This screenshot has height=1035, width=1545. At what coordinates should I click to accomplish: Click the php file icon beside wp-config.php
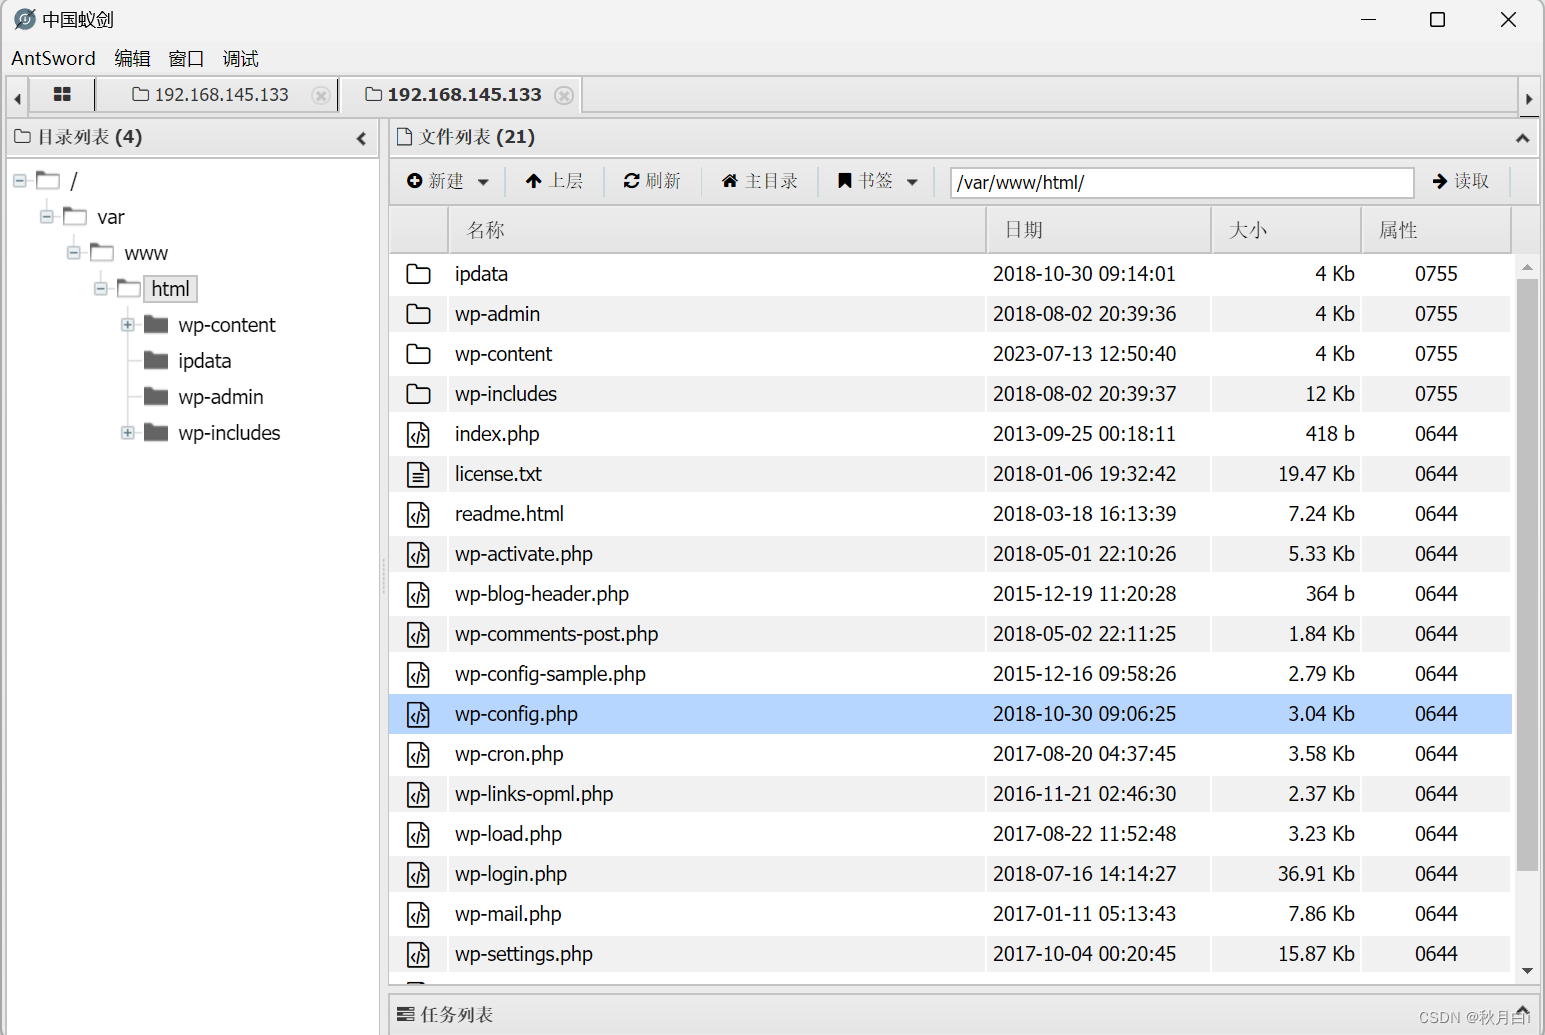(418, 714)
